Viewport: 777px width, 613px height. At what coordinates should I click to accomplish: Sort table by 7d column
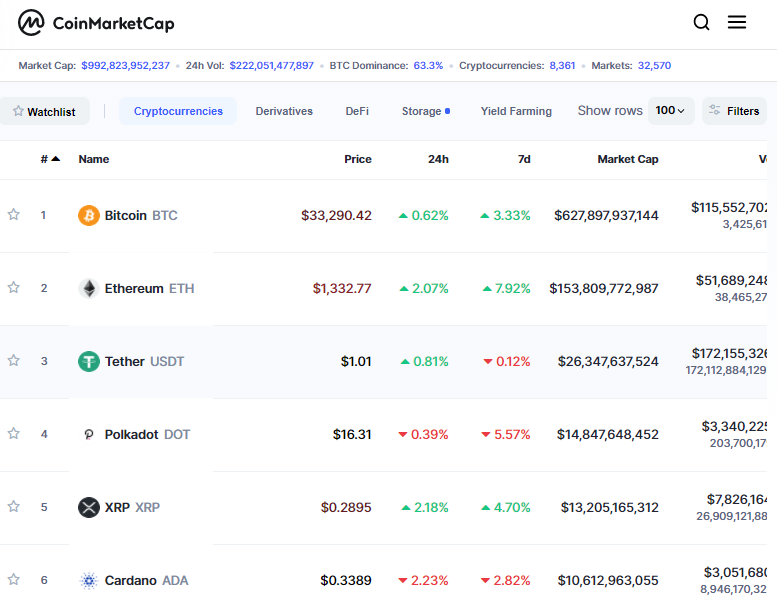(524, 159)
